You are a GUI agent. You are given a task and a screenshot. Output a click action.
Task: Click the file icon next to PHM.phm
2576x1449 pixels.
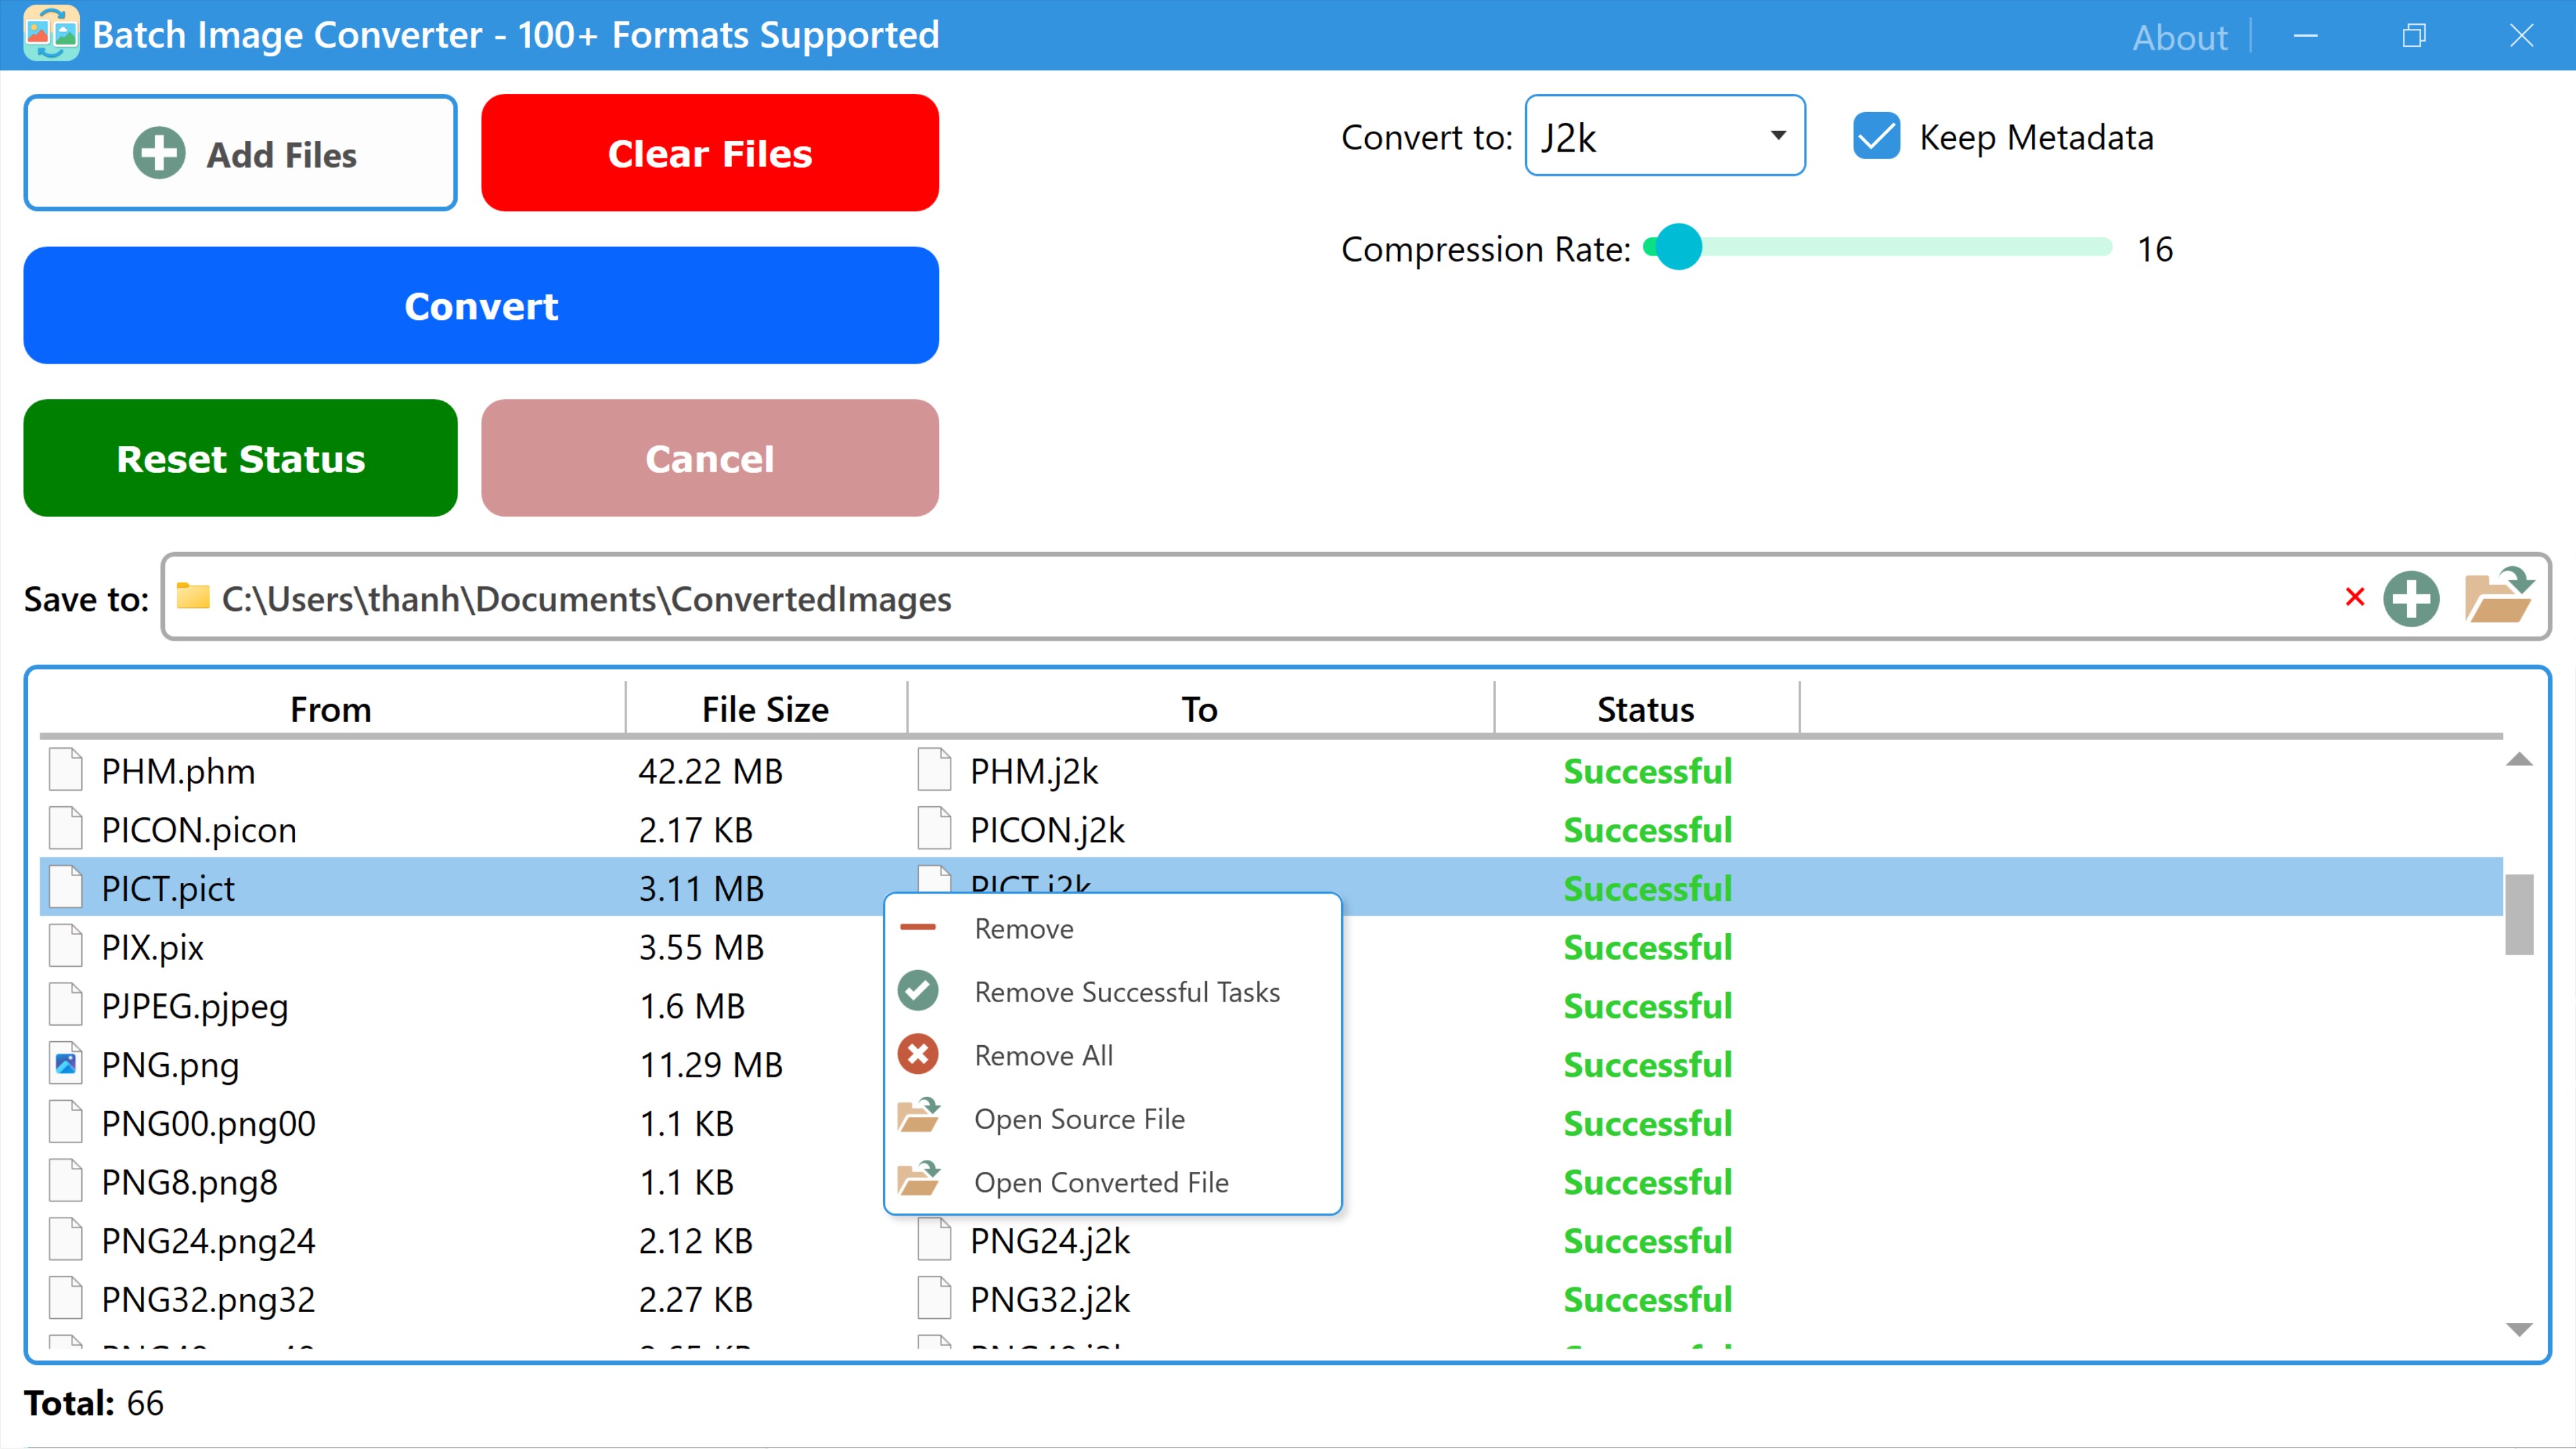pyautogui.click(x=66, y=770)
